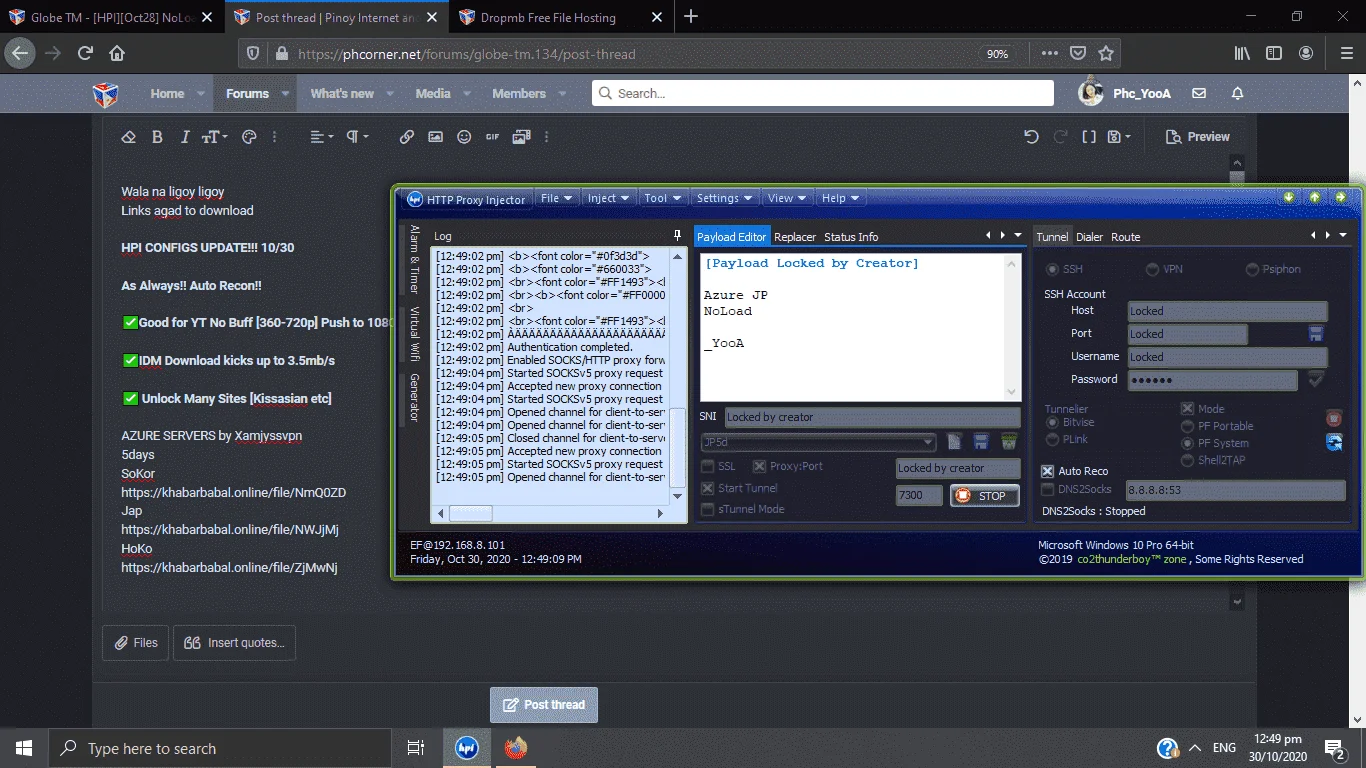Click the insert image icon
The width and height of the screenshot is (1366, 768).
[x=435, y=137]
